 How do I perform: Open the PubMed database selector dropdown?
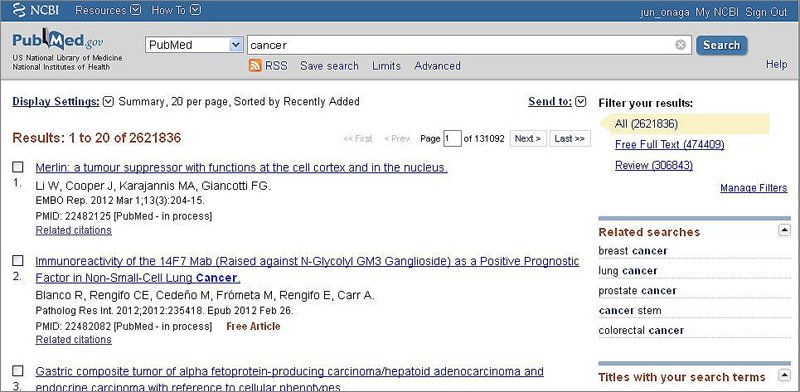tap(193, 45)
